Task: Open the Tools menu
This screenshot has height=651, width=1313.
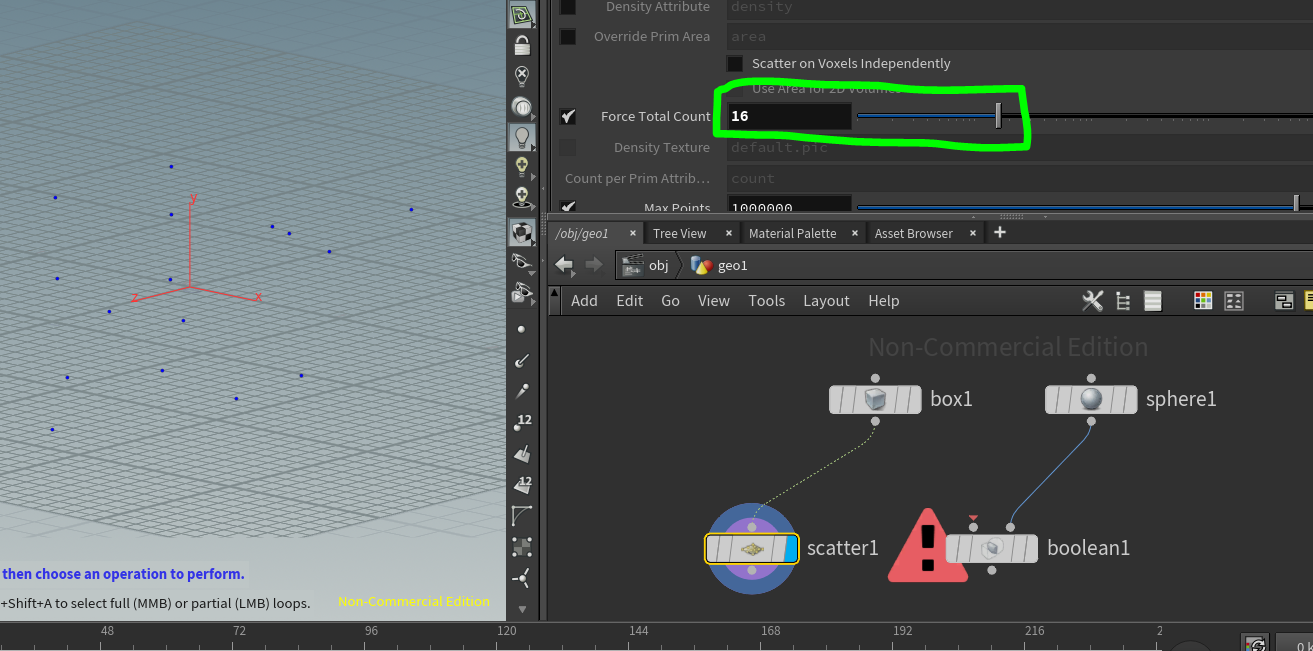Action: coord(766,300)
